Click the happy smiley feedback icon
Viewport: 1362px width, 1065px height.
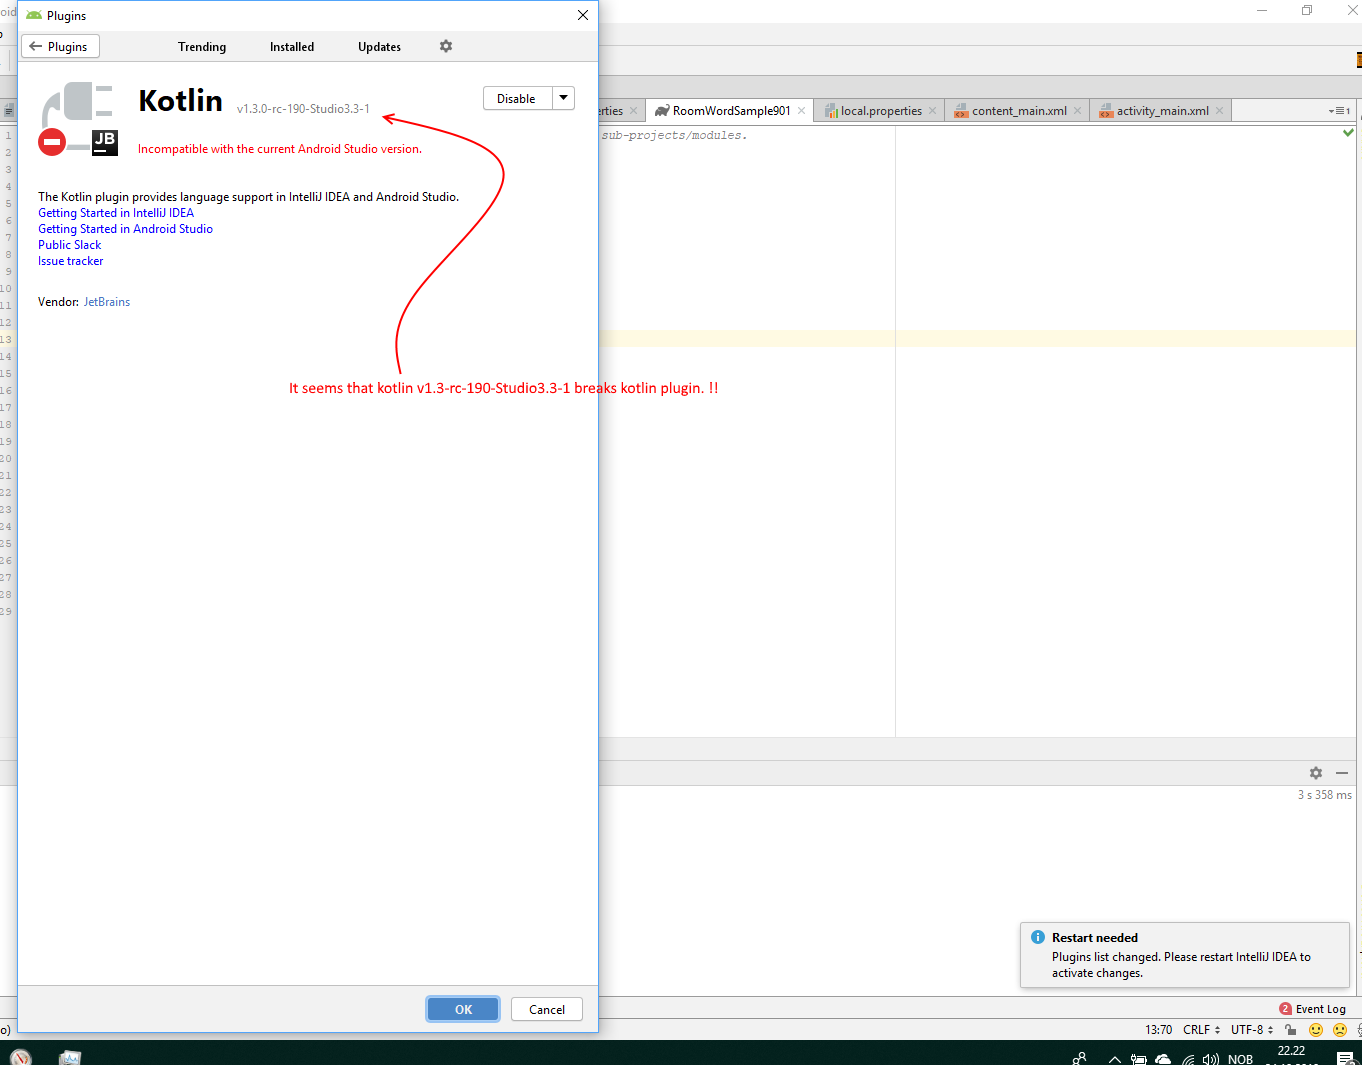pos(1316,1030)
